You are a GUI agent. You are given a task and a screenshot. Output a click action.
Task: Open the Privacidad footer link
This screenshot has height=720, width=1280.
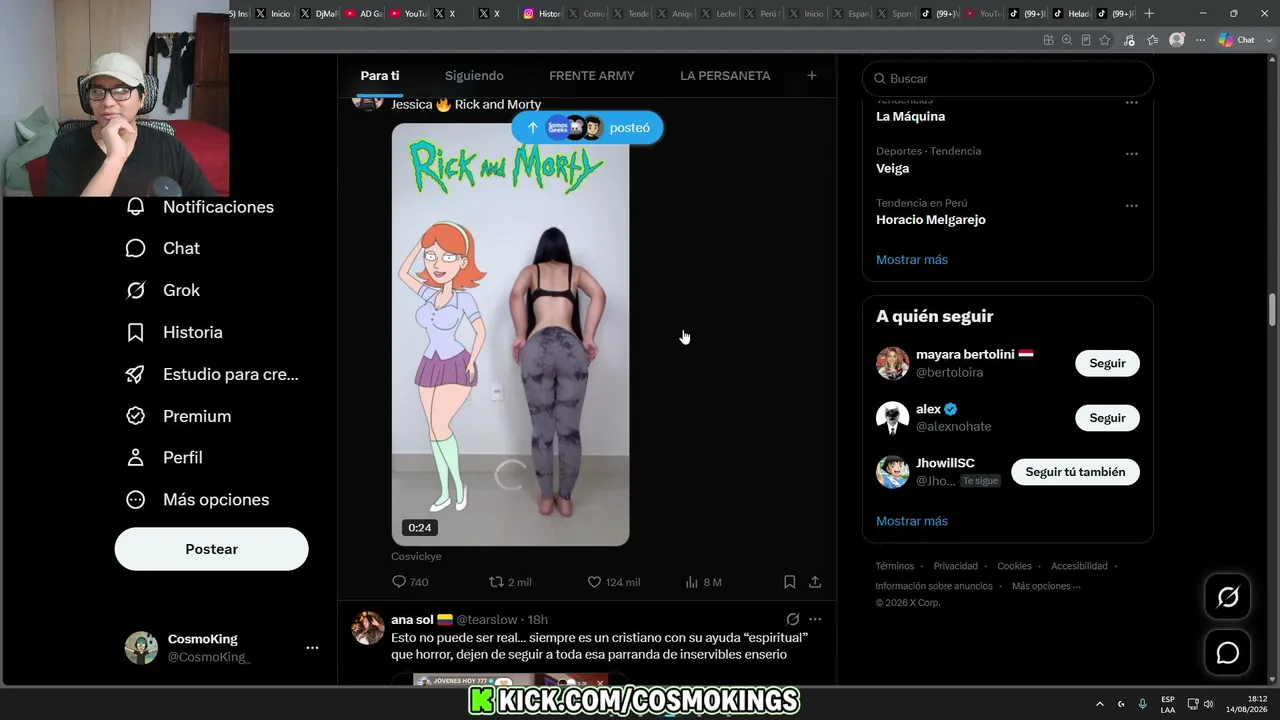[x=956, y=566]
